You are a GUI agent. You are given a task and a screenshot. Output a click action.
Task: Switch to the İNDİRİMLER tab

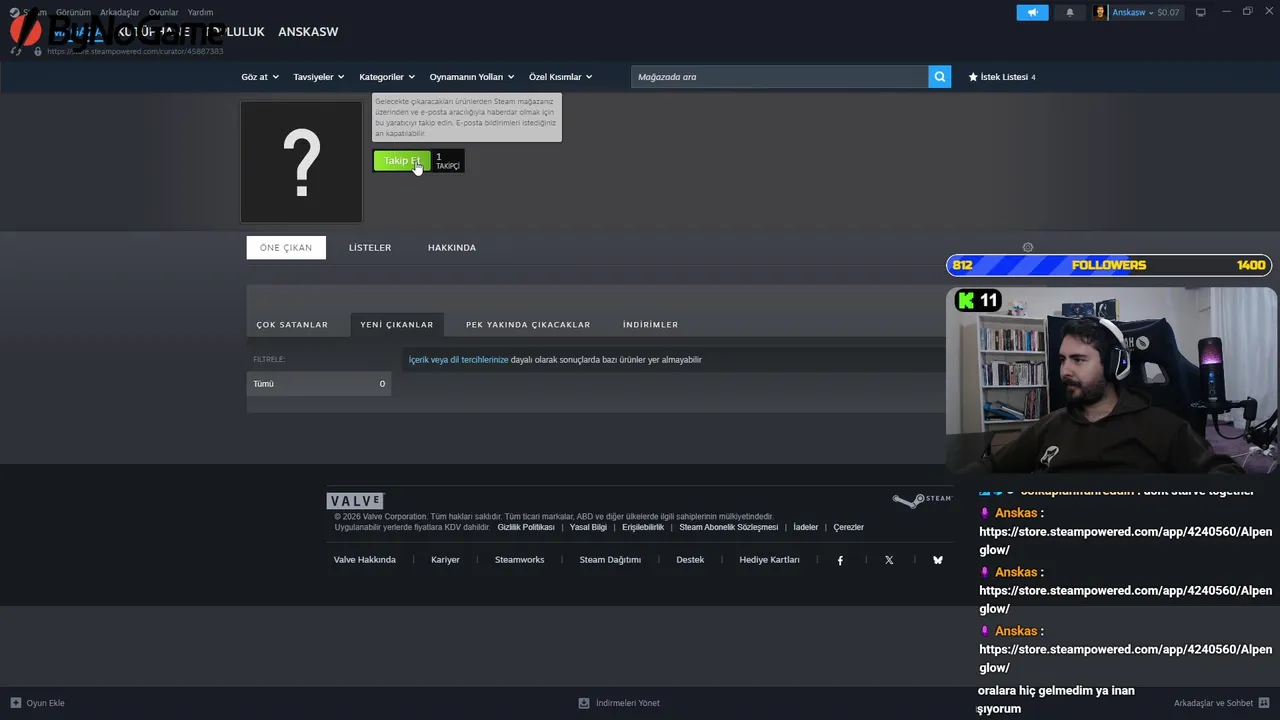[x=650, y=324]
